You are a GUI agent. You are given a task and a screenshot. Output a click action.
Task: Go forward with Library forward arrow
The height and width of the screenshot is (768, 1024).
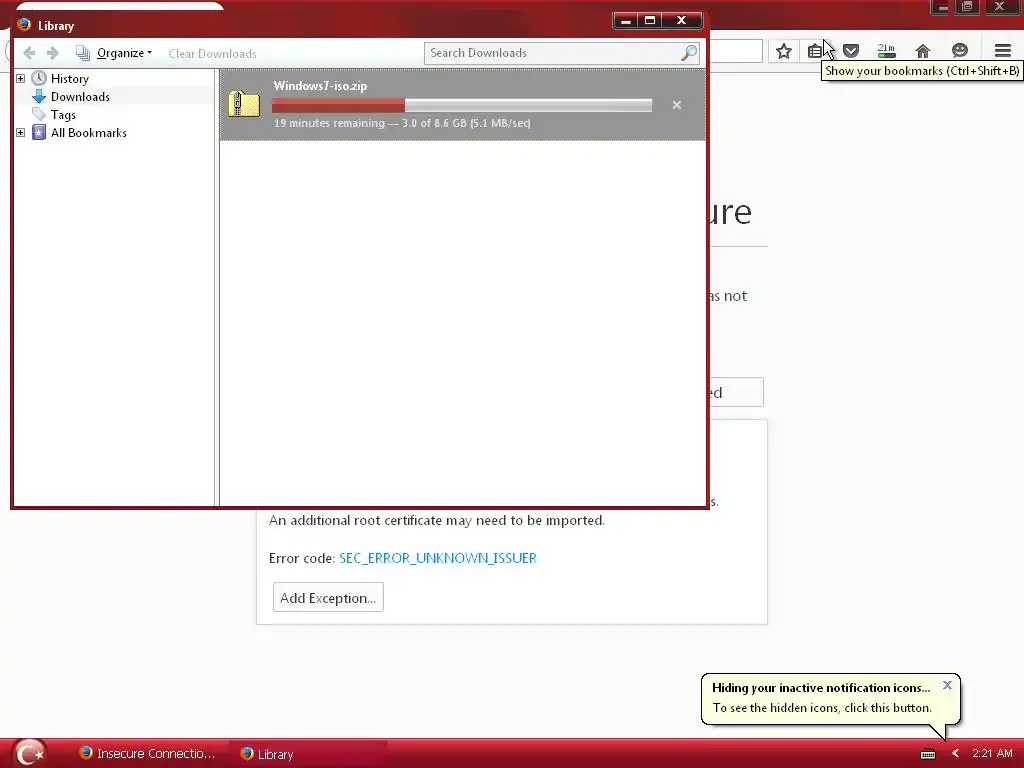point(53,53)
